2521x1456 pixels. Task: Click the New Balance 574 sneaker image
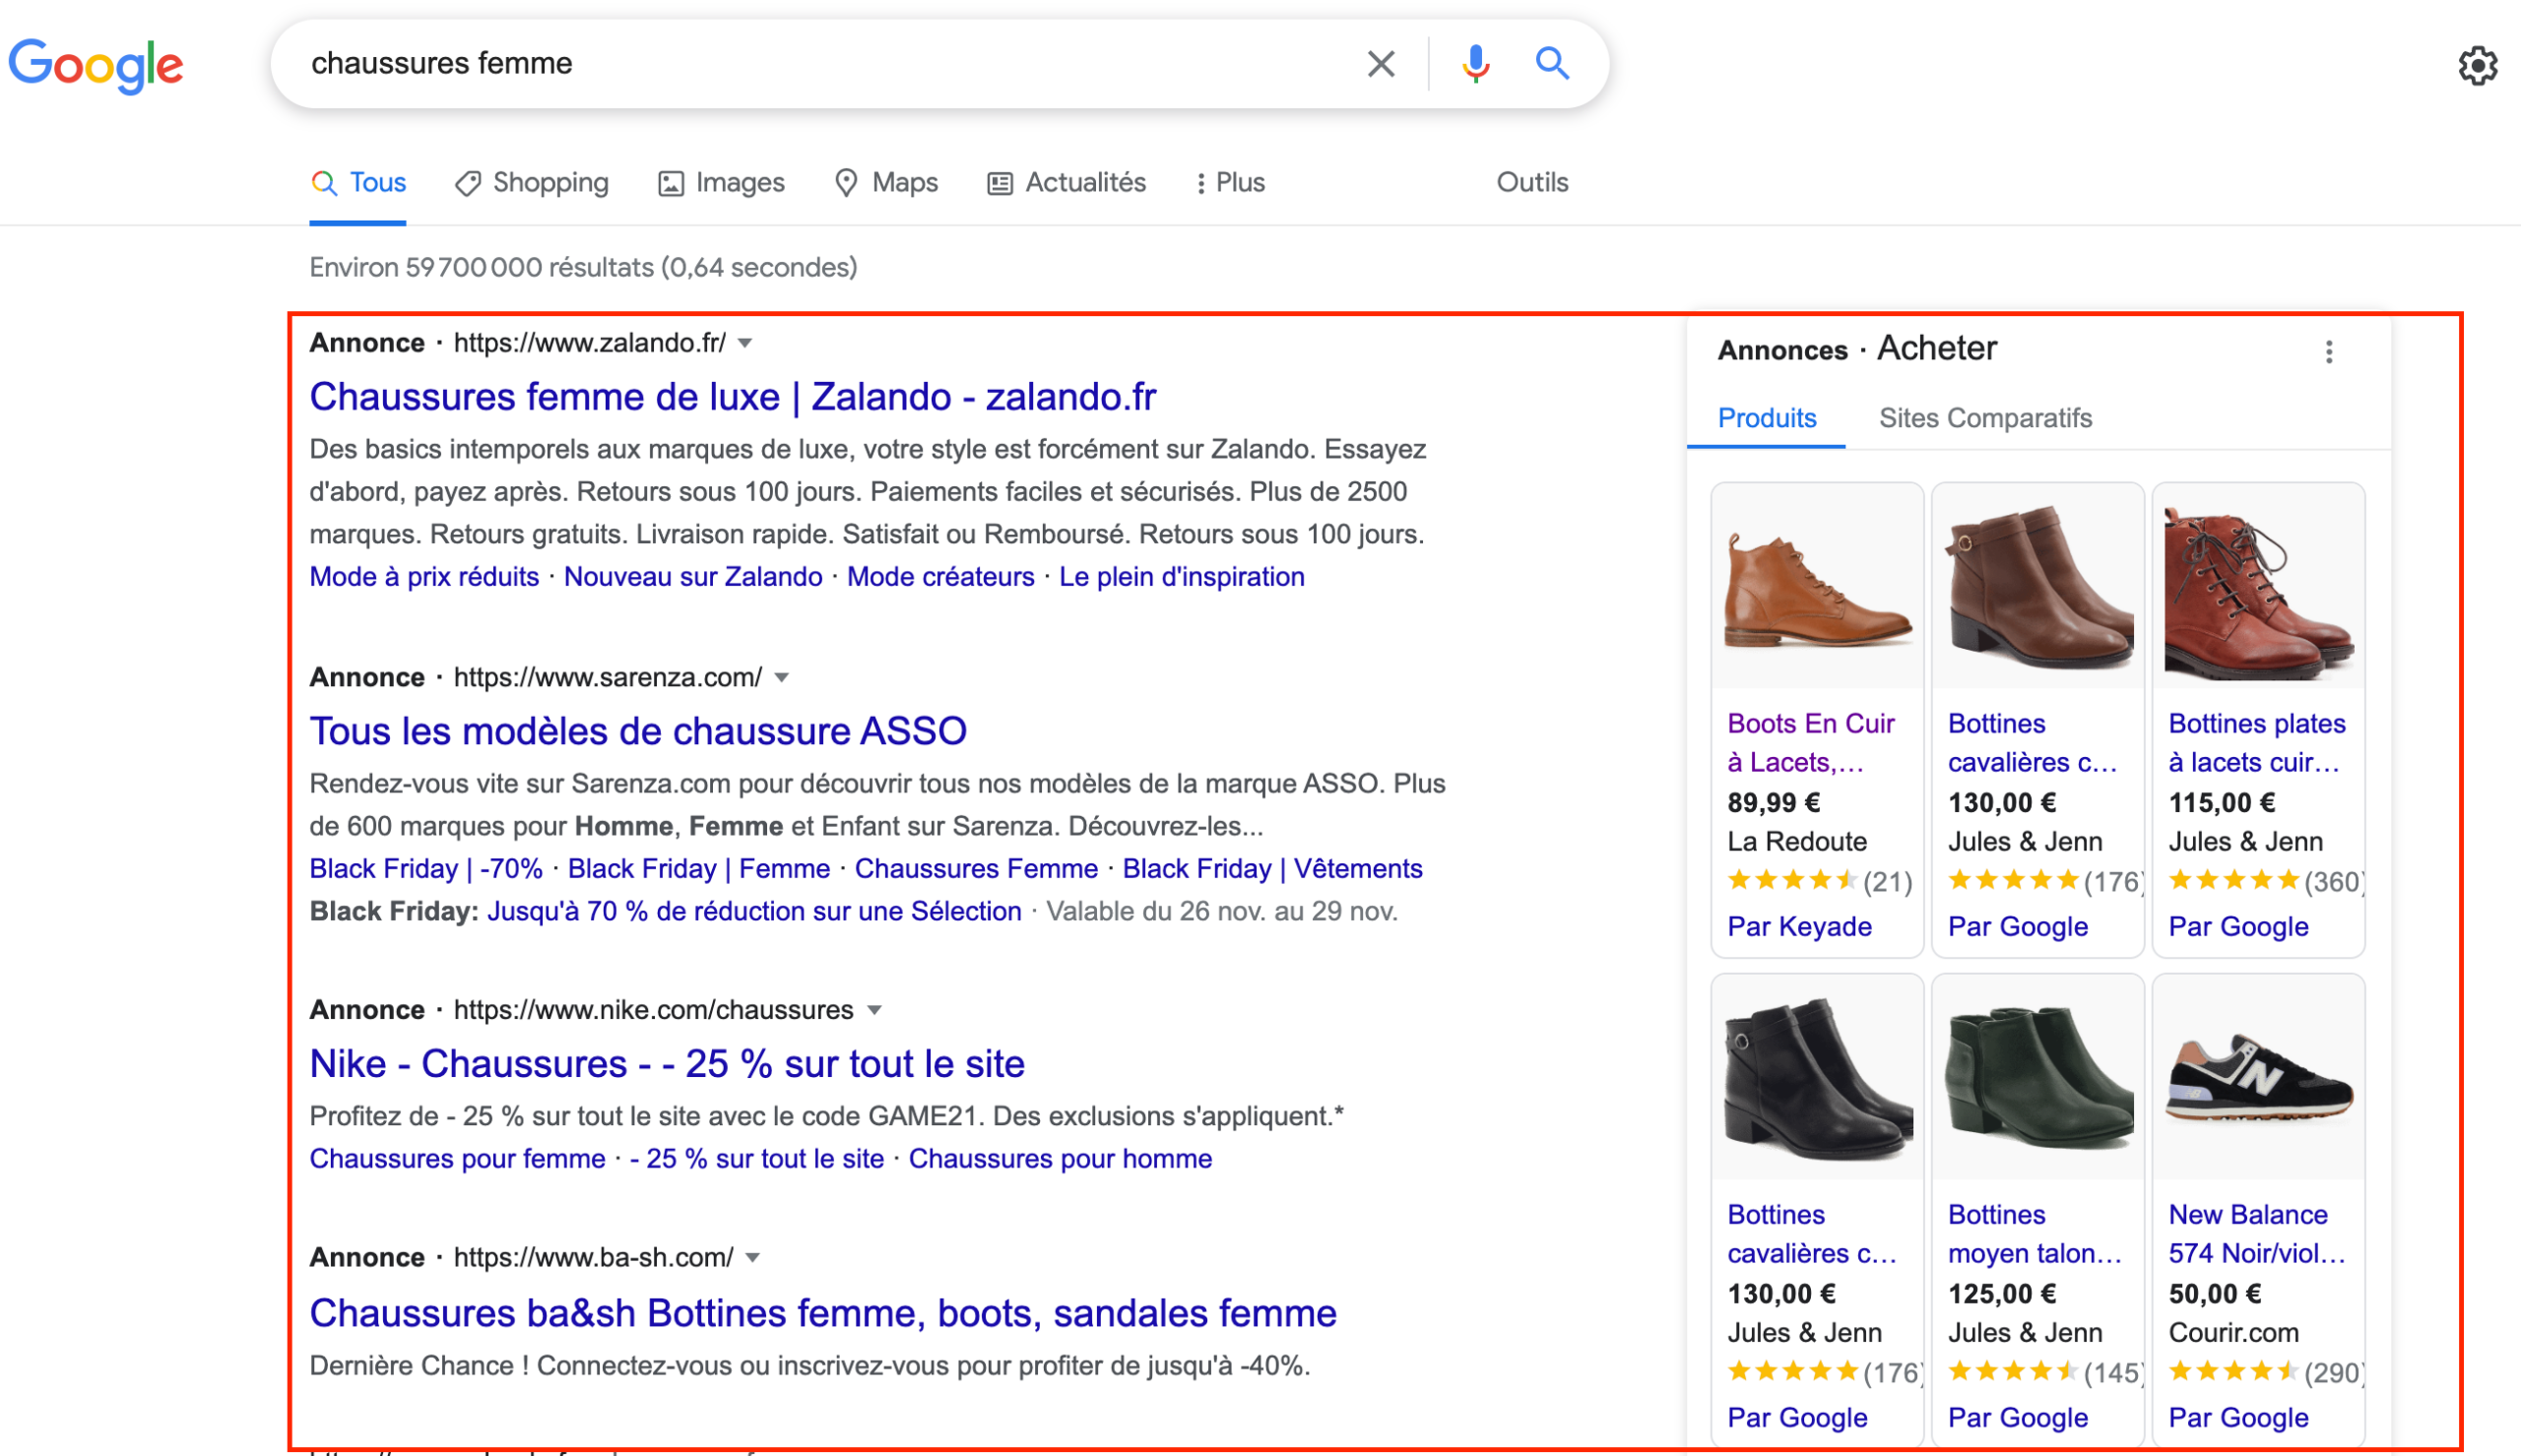pos(2258,1078)
